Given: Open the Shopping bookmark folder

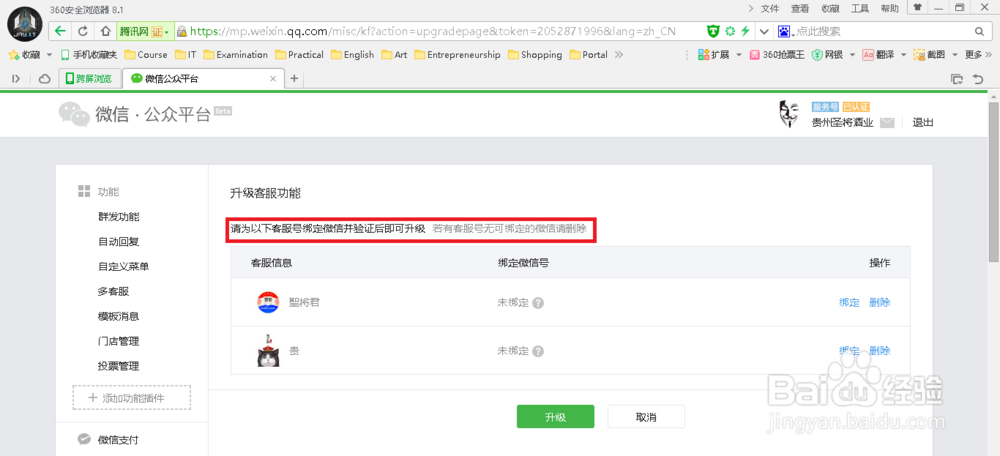Looking at the screenshot, I should coord(535,55).
